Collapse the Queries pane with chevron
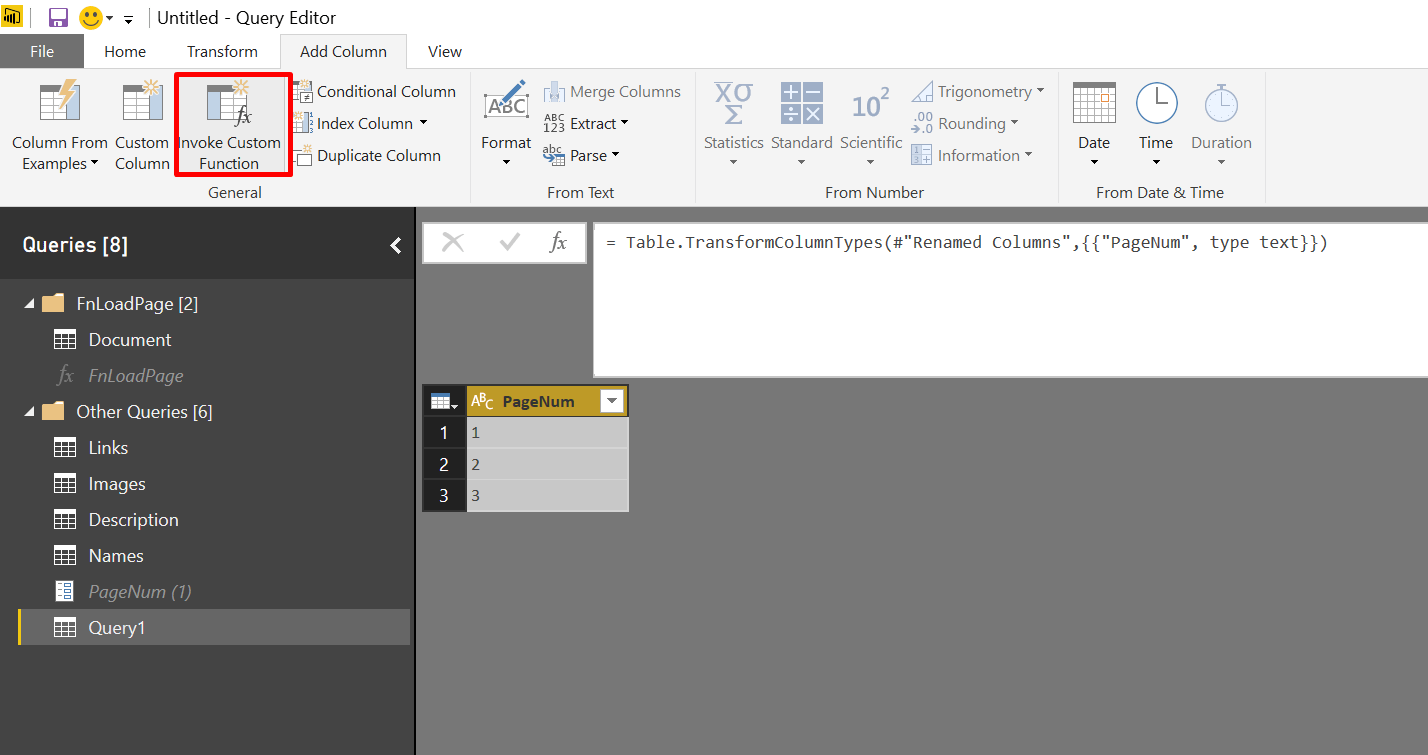 (396, 245)
